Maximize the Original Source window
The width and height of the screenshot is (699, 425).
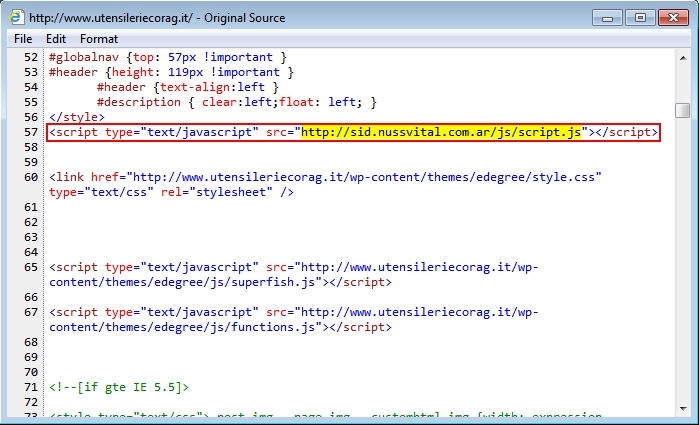pyautogui.click(x=638, y=17)
